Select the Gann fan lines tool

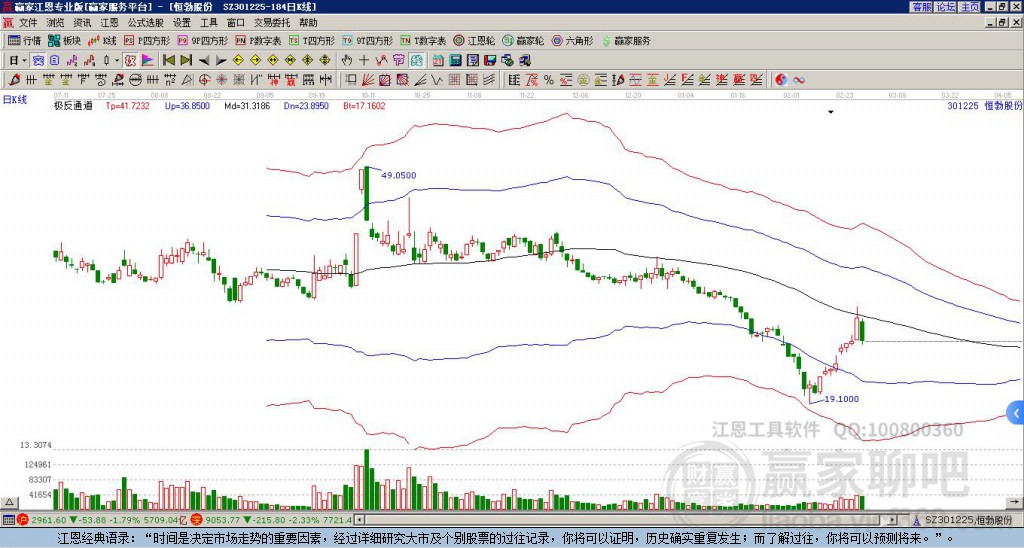tap(368, 80)
